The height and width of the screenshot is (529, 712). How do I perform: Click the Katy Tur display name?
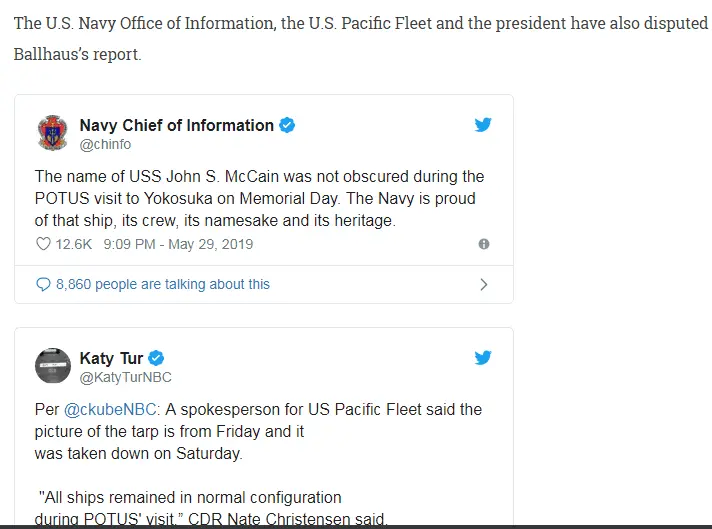[x=111, y=358]
